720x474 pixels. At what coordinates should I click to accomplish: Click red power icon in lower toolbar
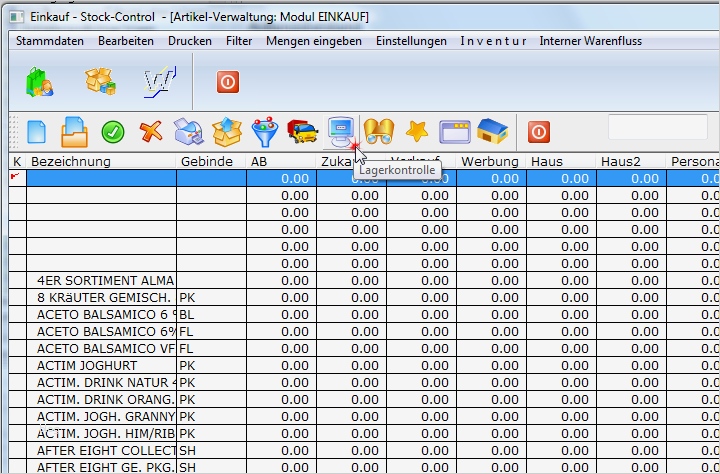pos(539,132)
